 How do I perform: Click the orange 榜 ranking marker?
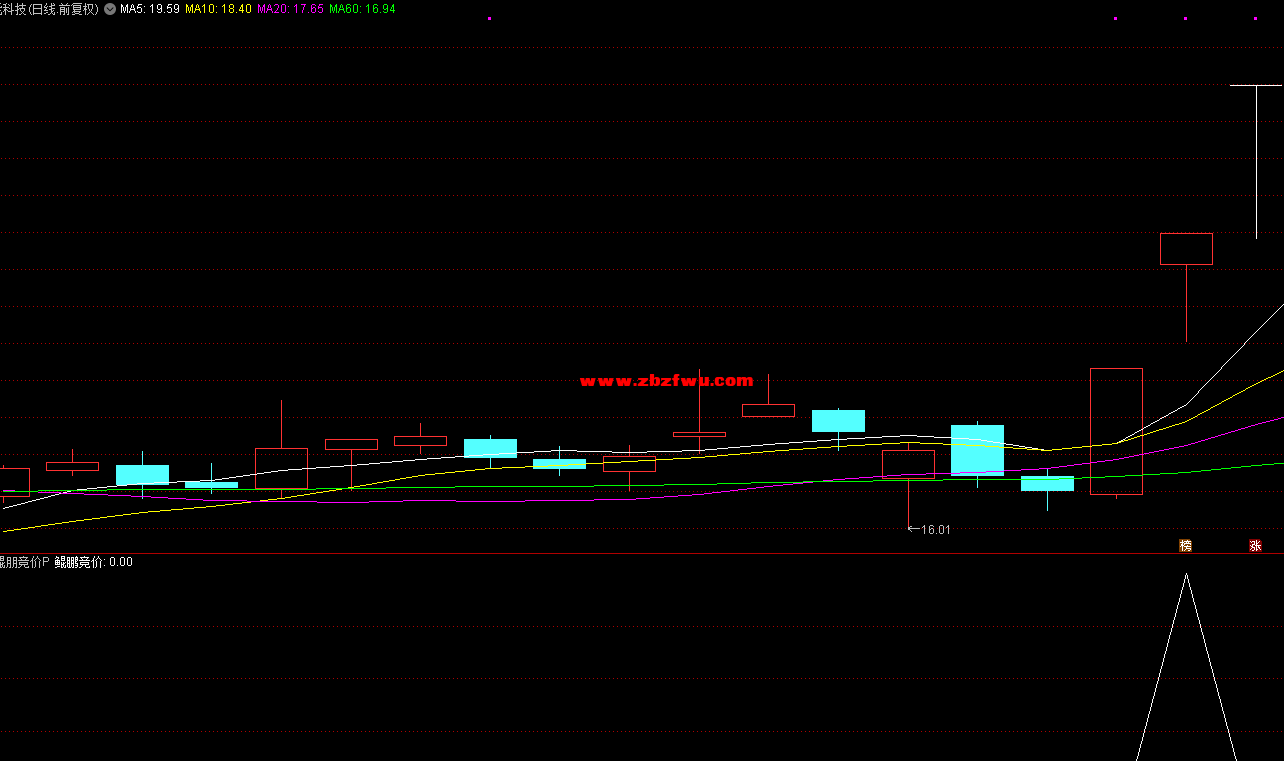click(1185, 545)
